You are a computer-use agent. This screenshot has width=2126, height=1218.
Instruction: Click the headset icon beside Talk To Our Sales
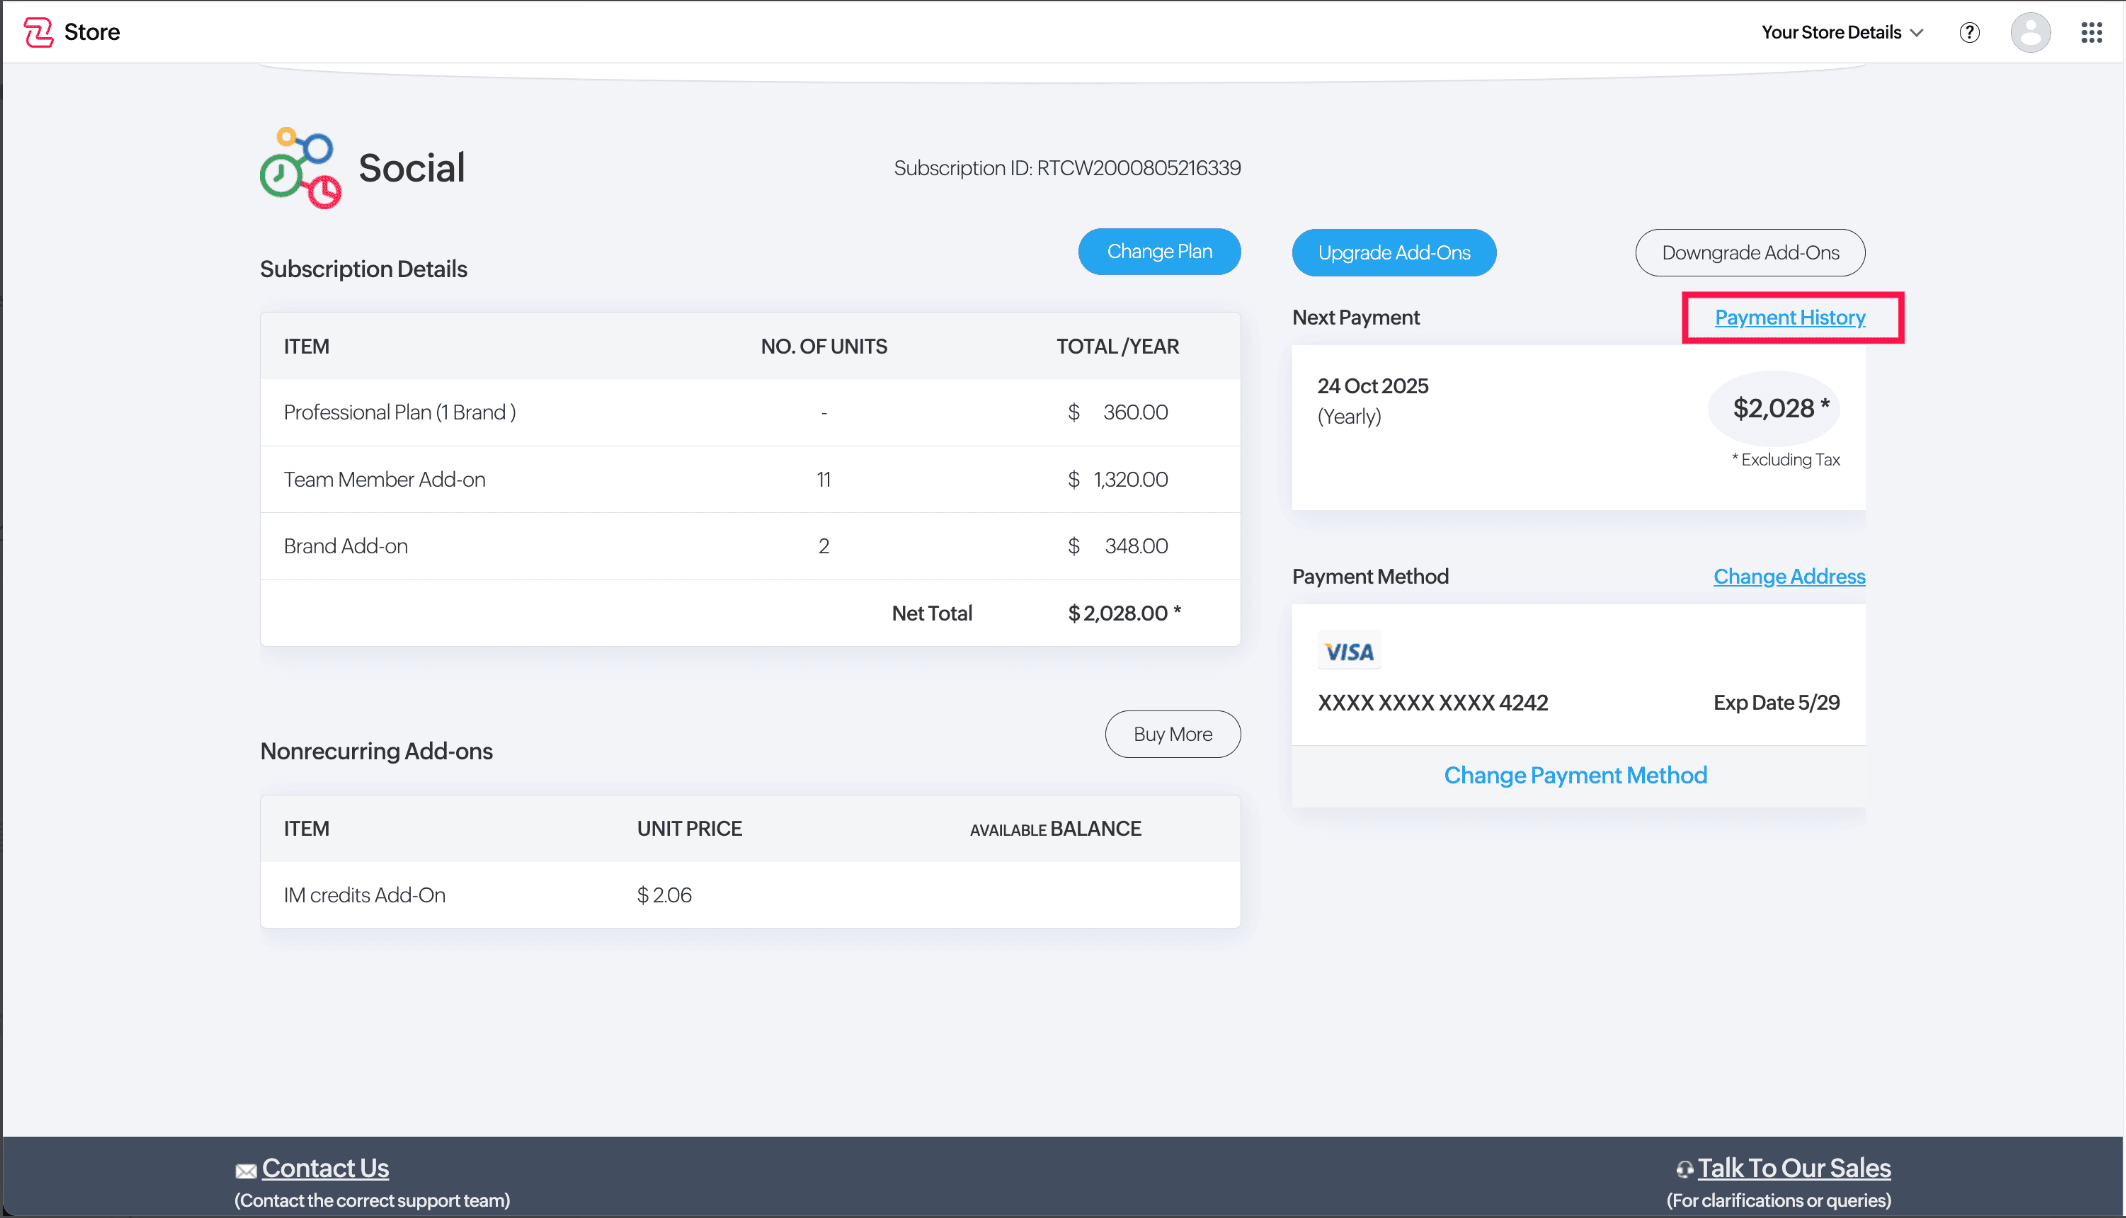tap(1685, 1169)
